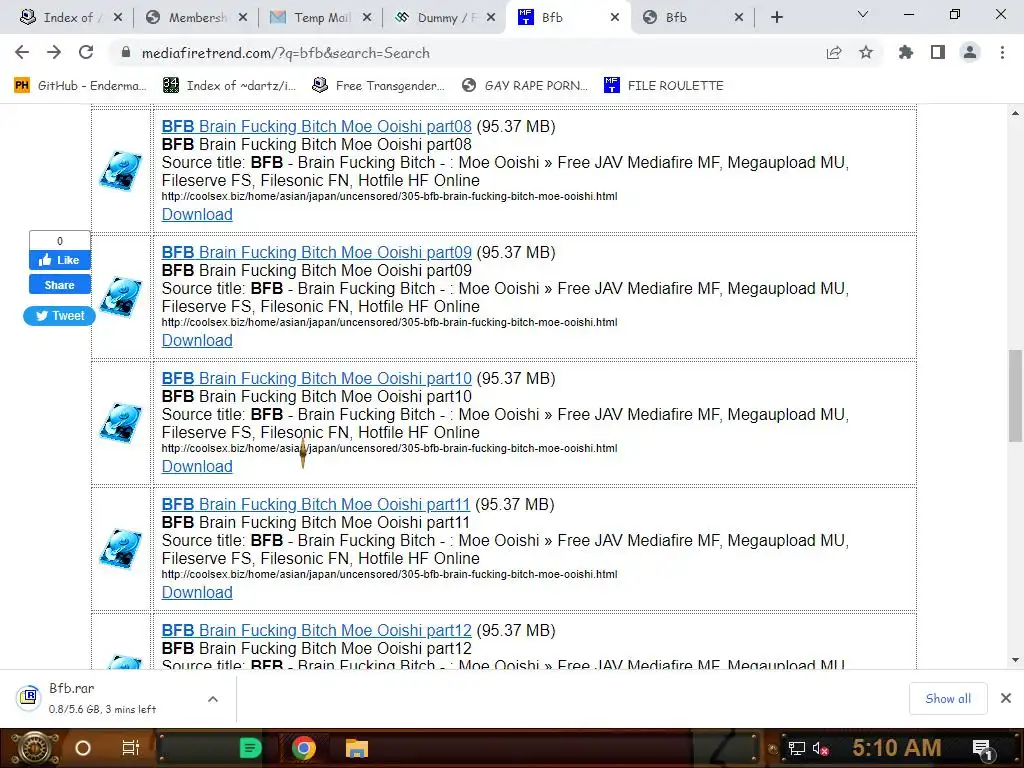Close the 'Dummy / F' tab
The image size is (1024, 768).
[x=491, y=18]
